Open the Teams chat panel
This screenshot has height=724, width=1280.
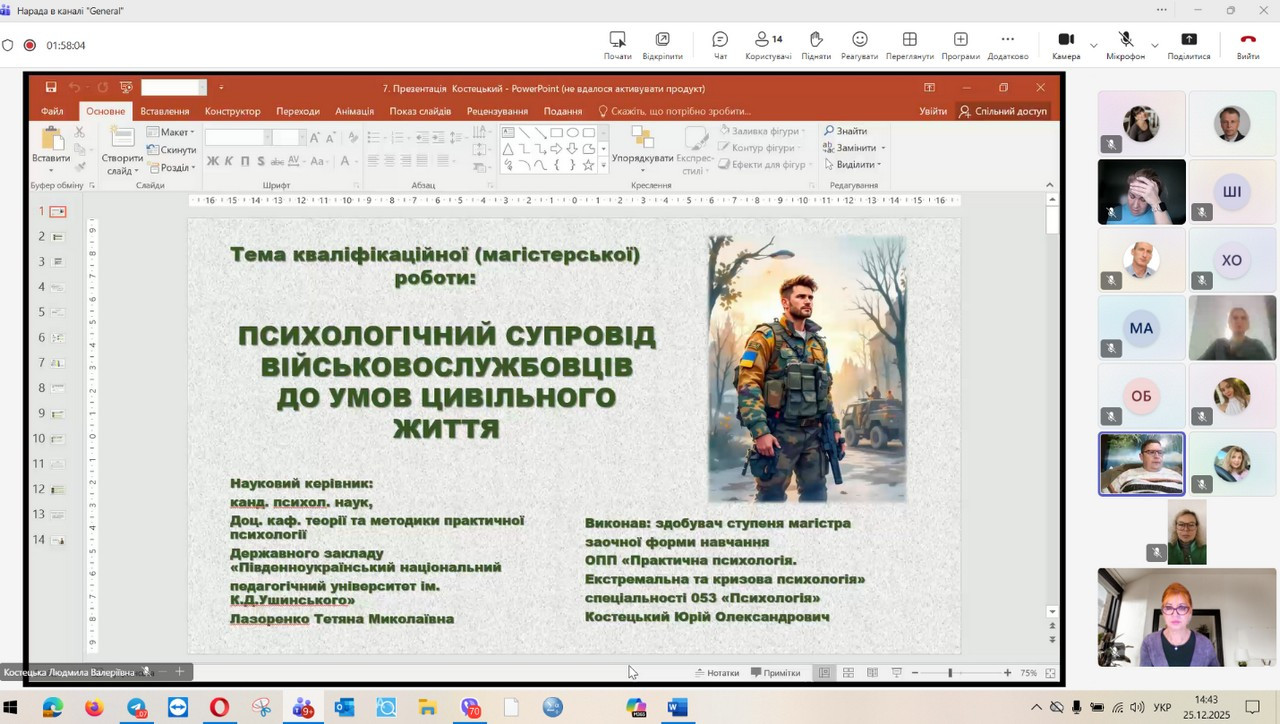coord(720,44)
